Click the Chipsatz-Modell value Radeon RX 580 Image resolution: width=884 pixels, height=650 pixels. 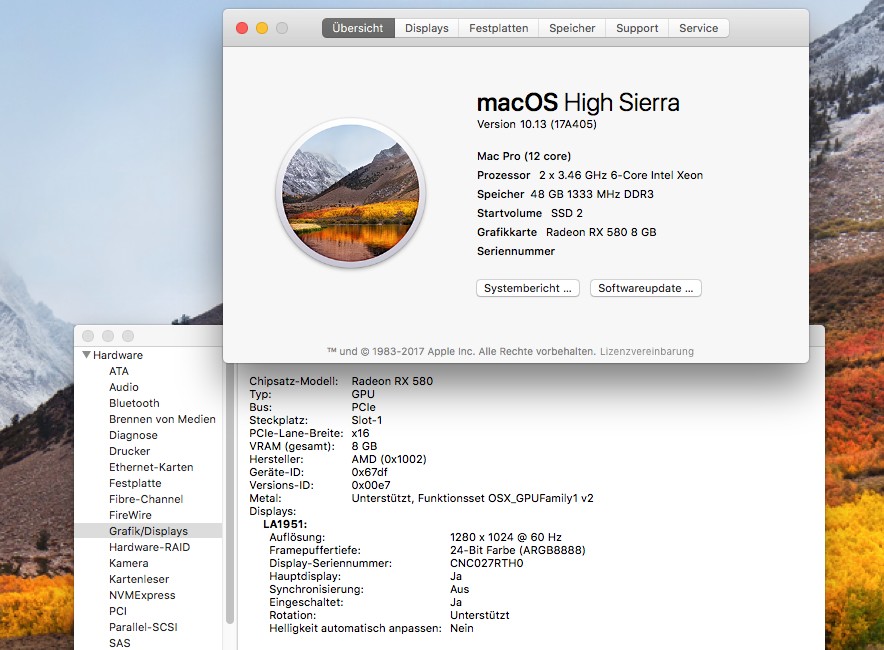tap(392, 381)
